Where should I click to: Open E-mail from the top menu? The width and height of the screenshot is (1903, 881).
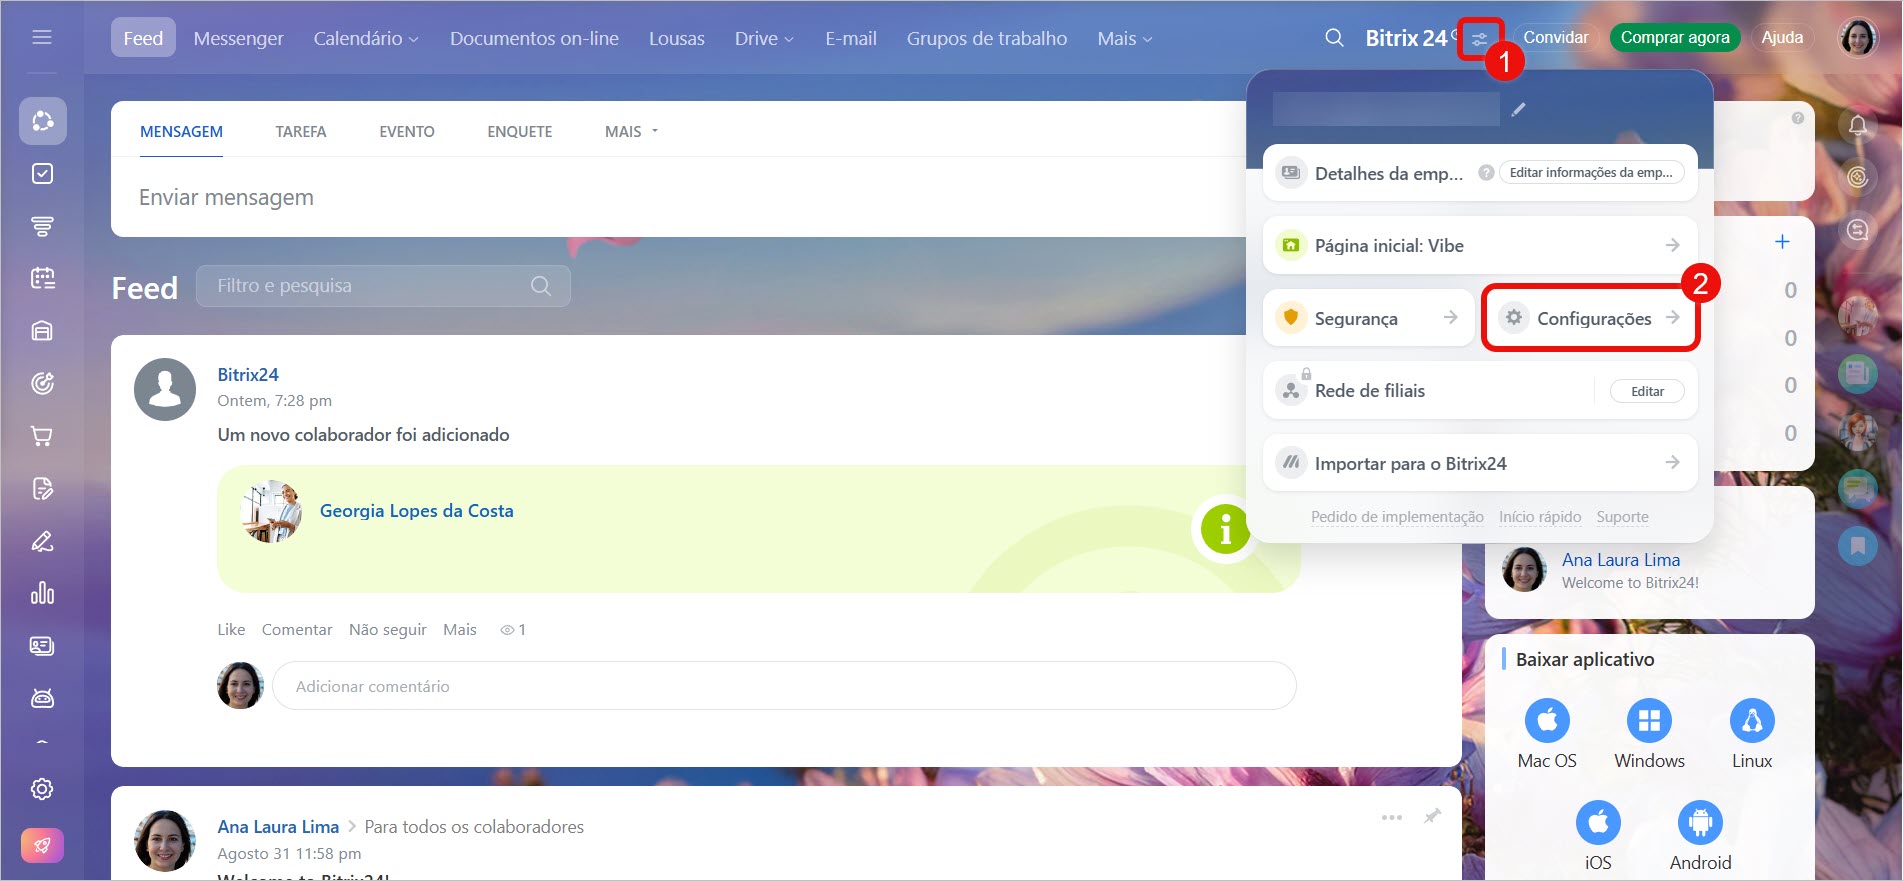pos(851,38)
